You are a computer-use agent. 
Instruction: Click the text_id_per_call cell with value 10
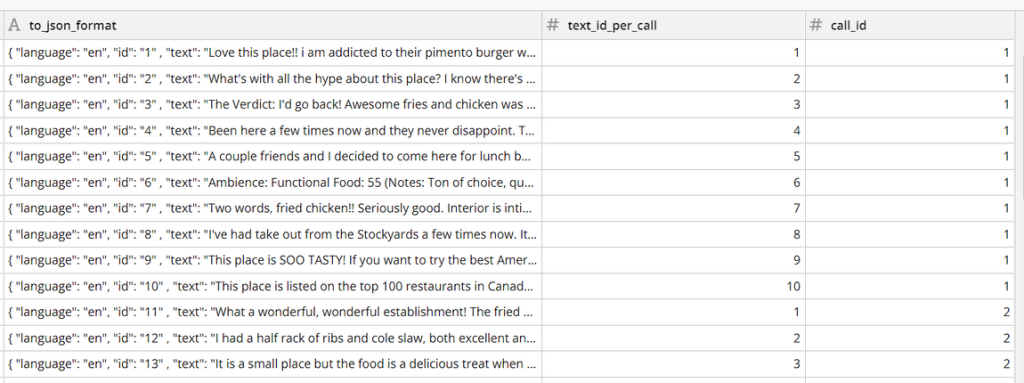pyautogui.click(x=673, y=286)
